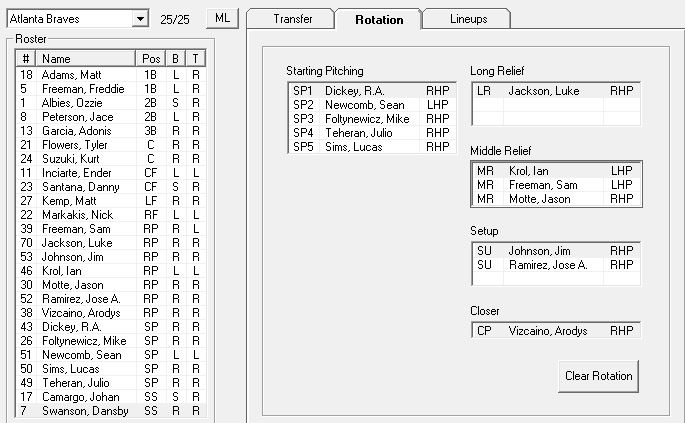Select Peterson, Jace roster row
This screenshot has height=423, width=685.
pos(111,117)
